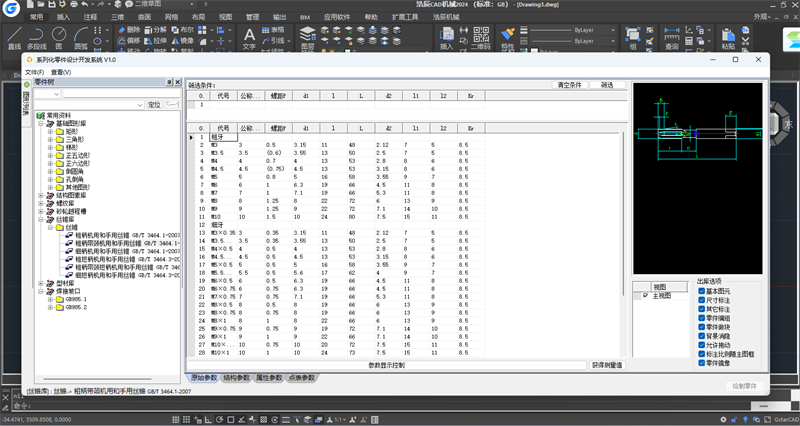Expand the 螺纹库 tree node
The height and width of the screenshot is (426, 800).
pos(40,203)
